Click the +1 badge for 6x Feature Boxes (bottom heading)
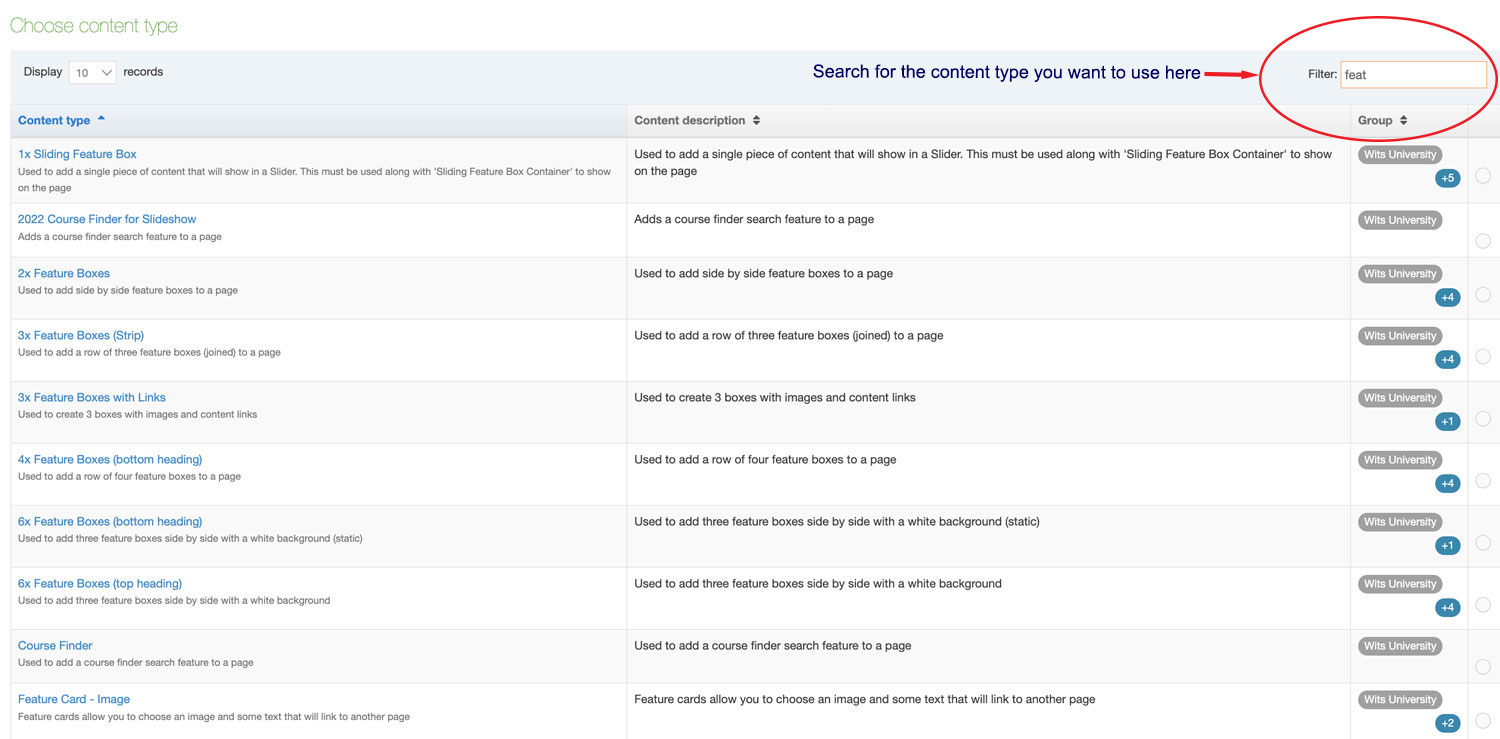Screen dimensions: 1500x739 (1447, 545)
